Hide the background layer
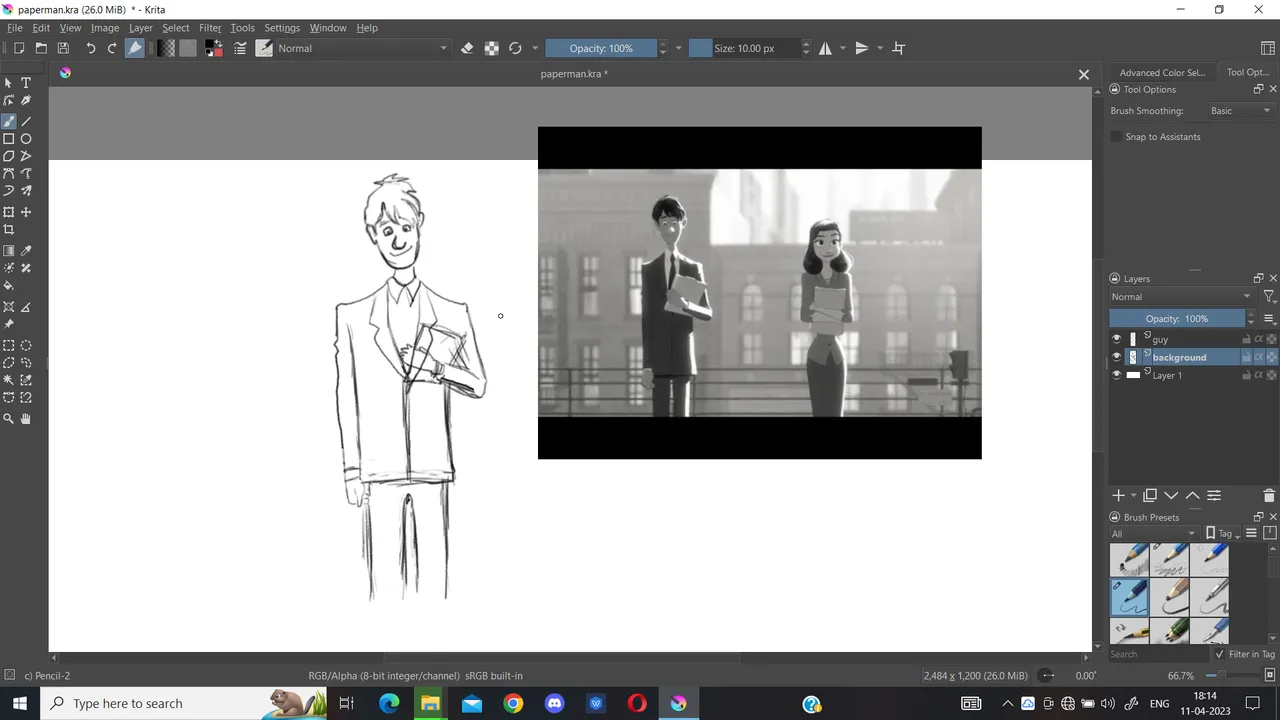 pos(1117,357)
